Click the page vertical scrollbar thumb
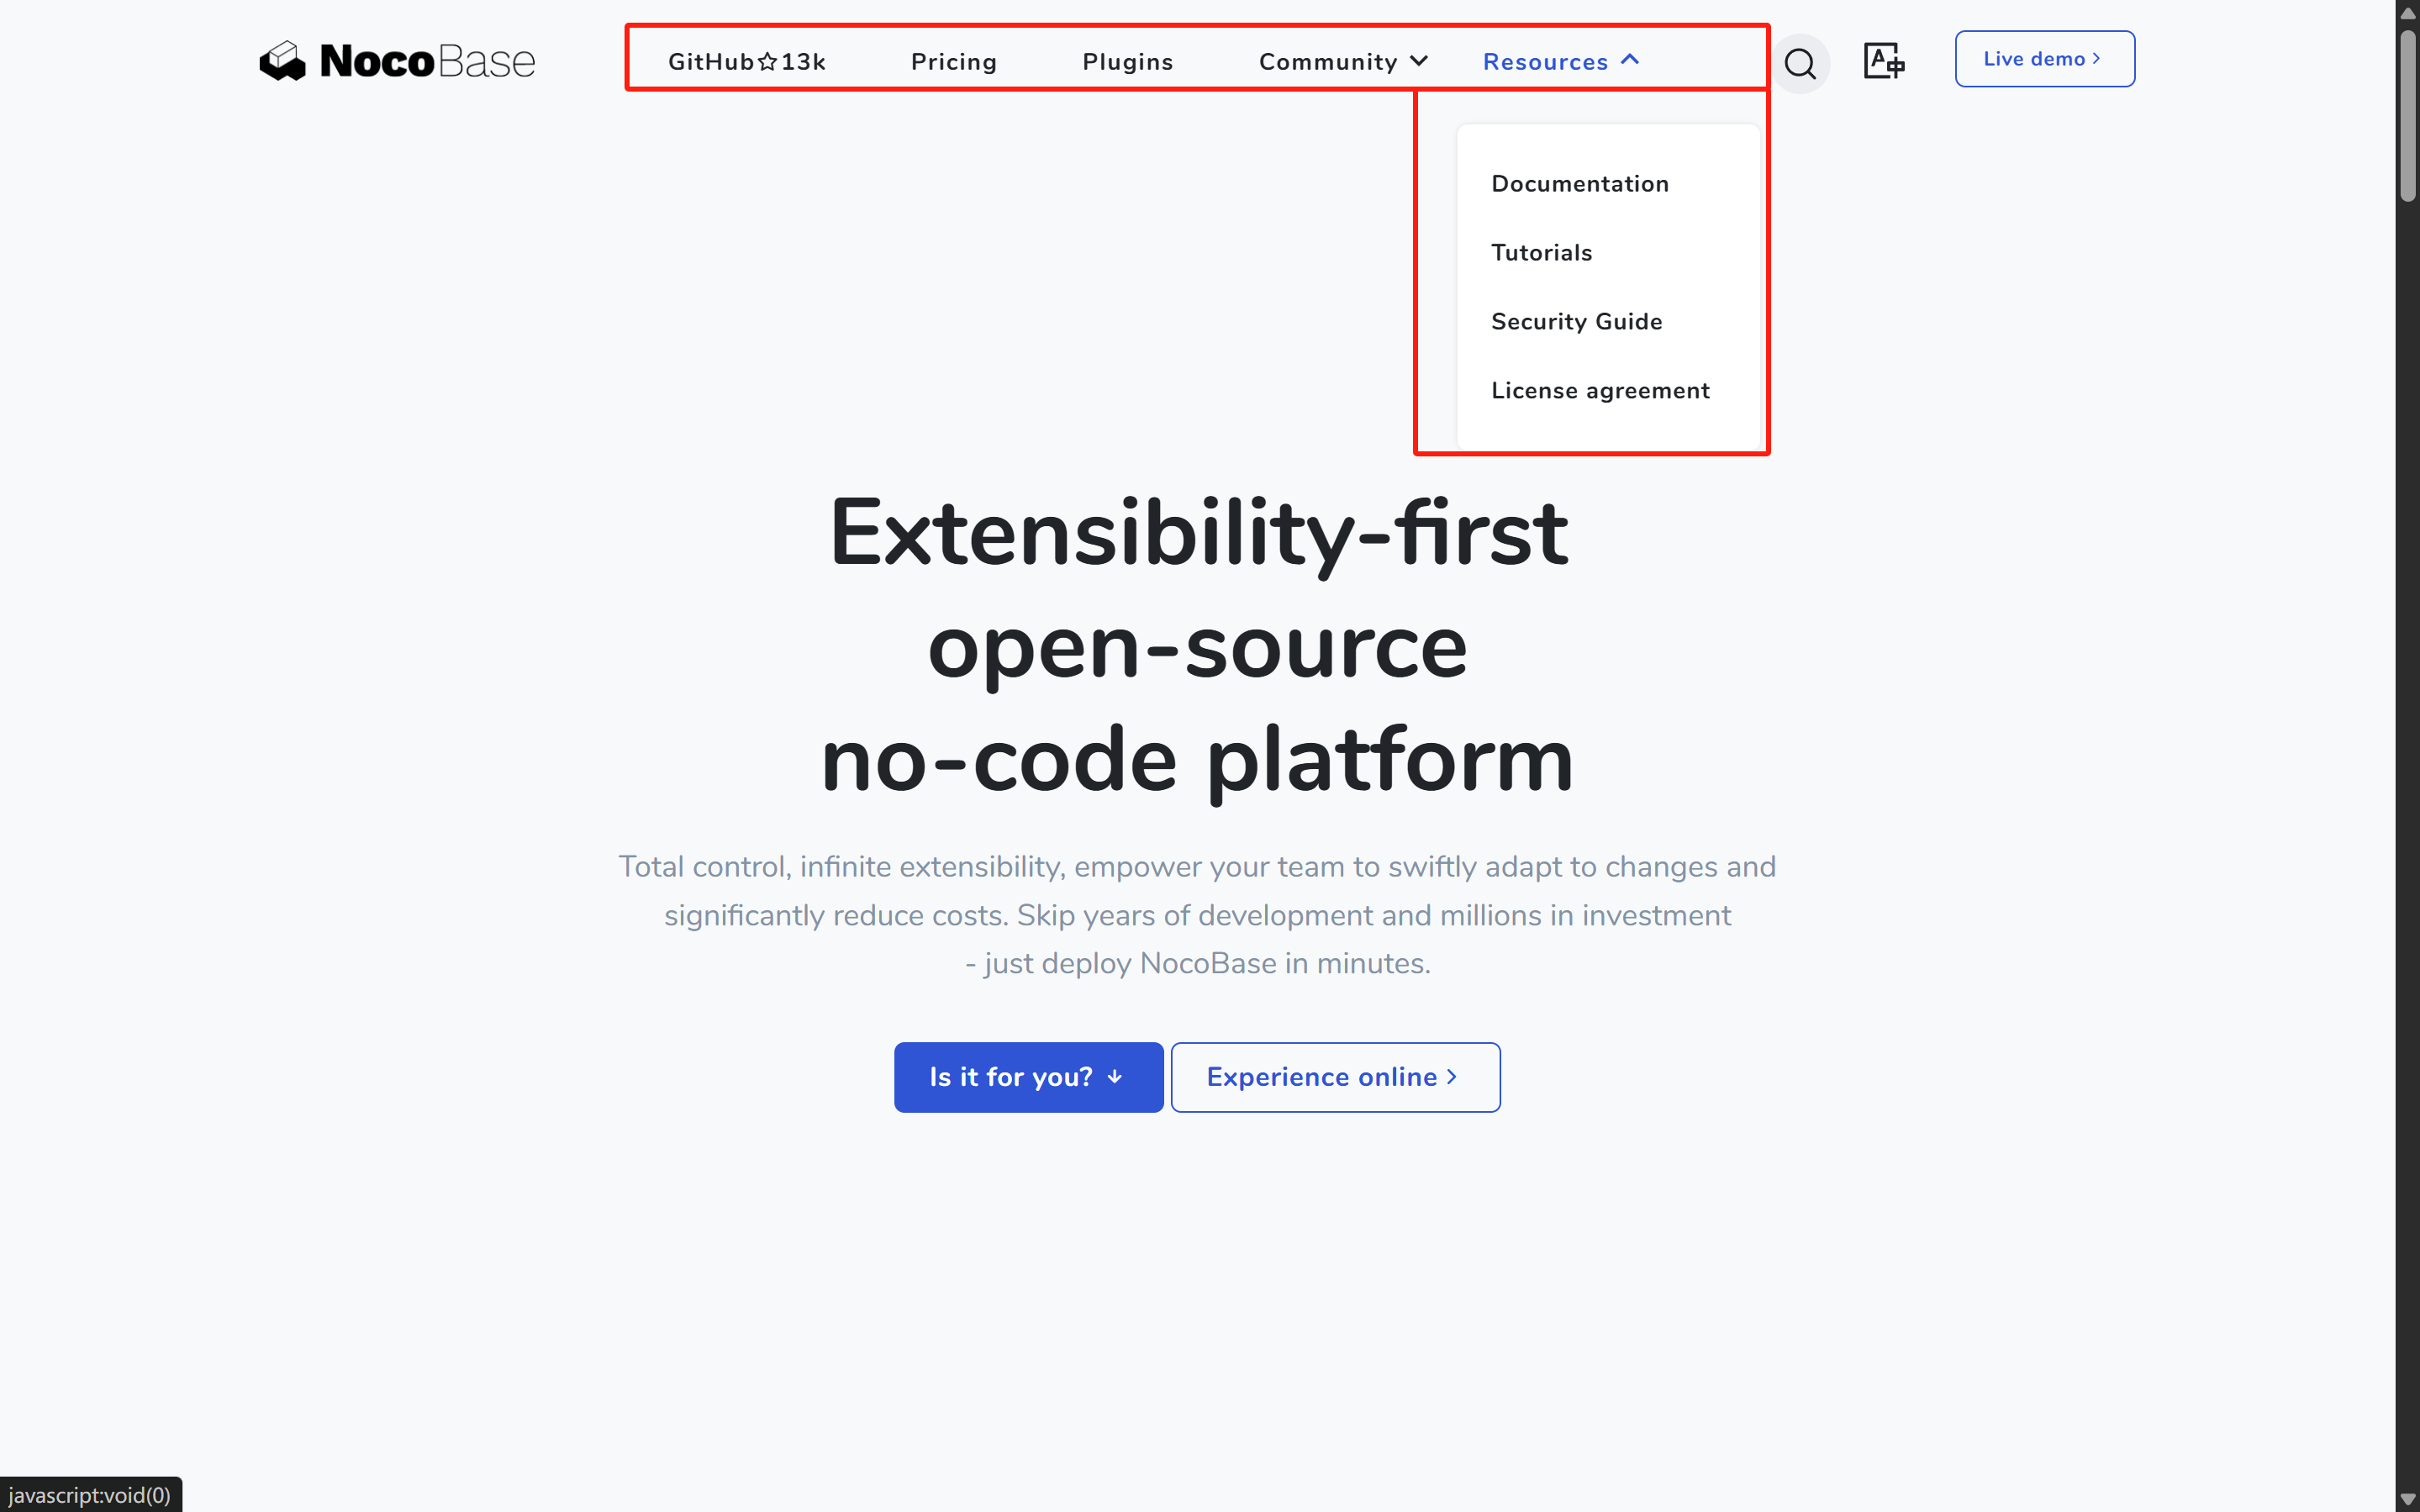The image size is (2420, 1512). (x=2407, y=115)
